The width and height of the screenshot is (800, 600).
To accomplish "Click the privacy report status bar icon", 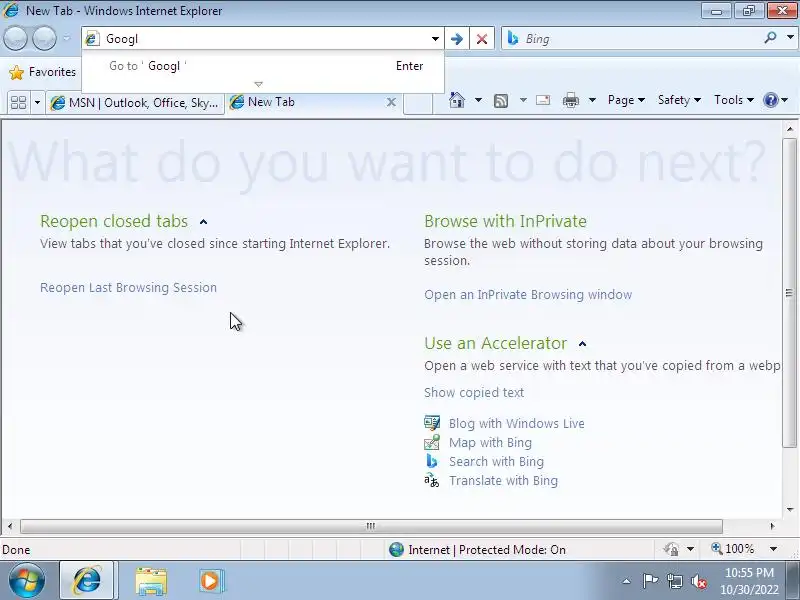I will pos(671,549).
